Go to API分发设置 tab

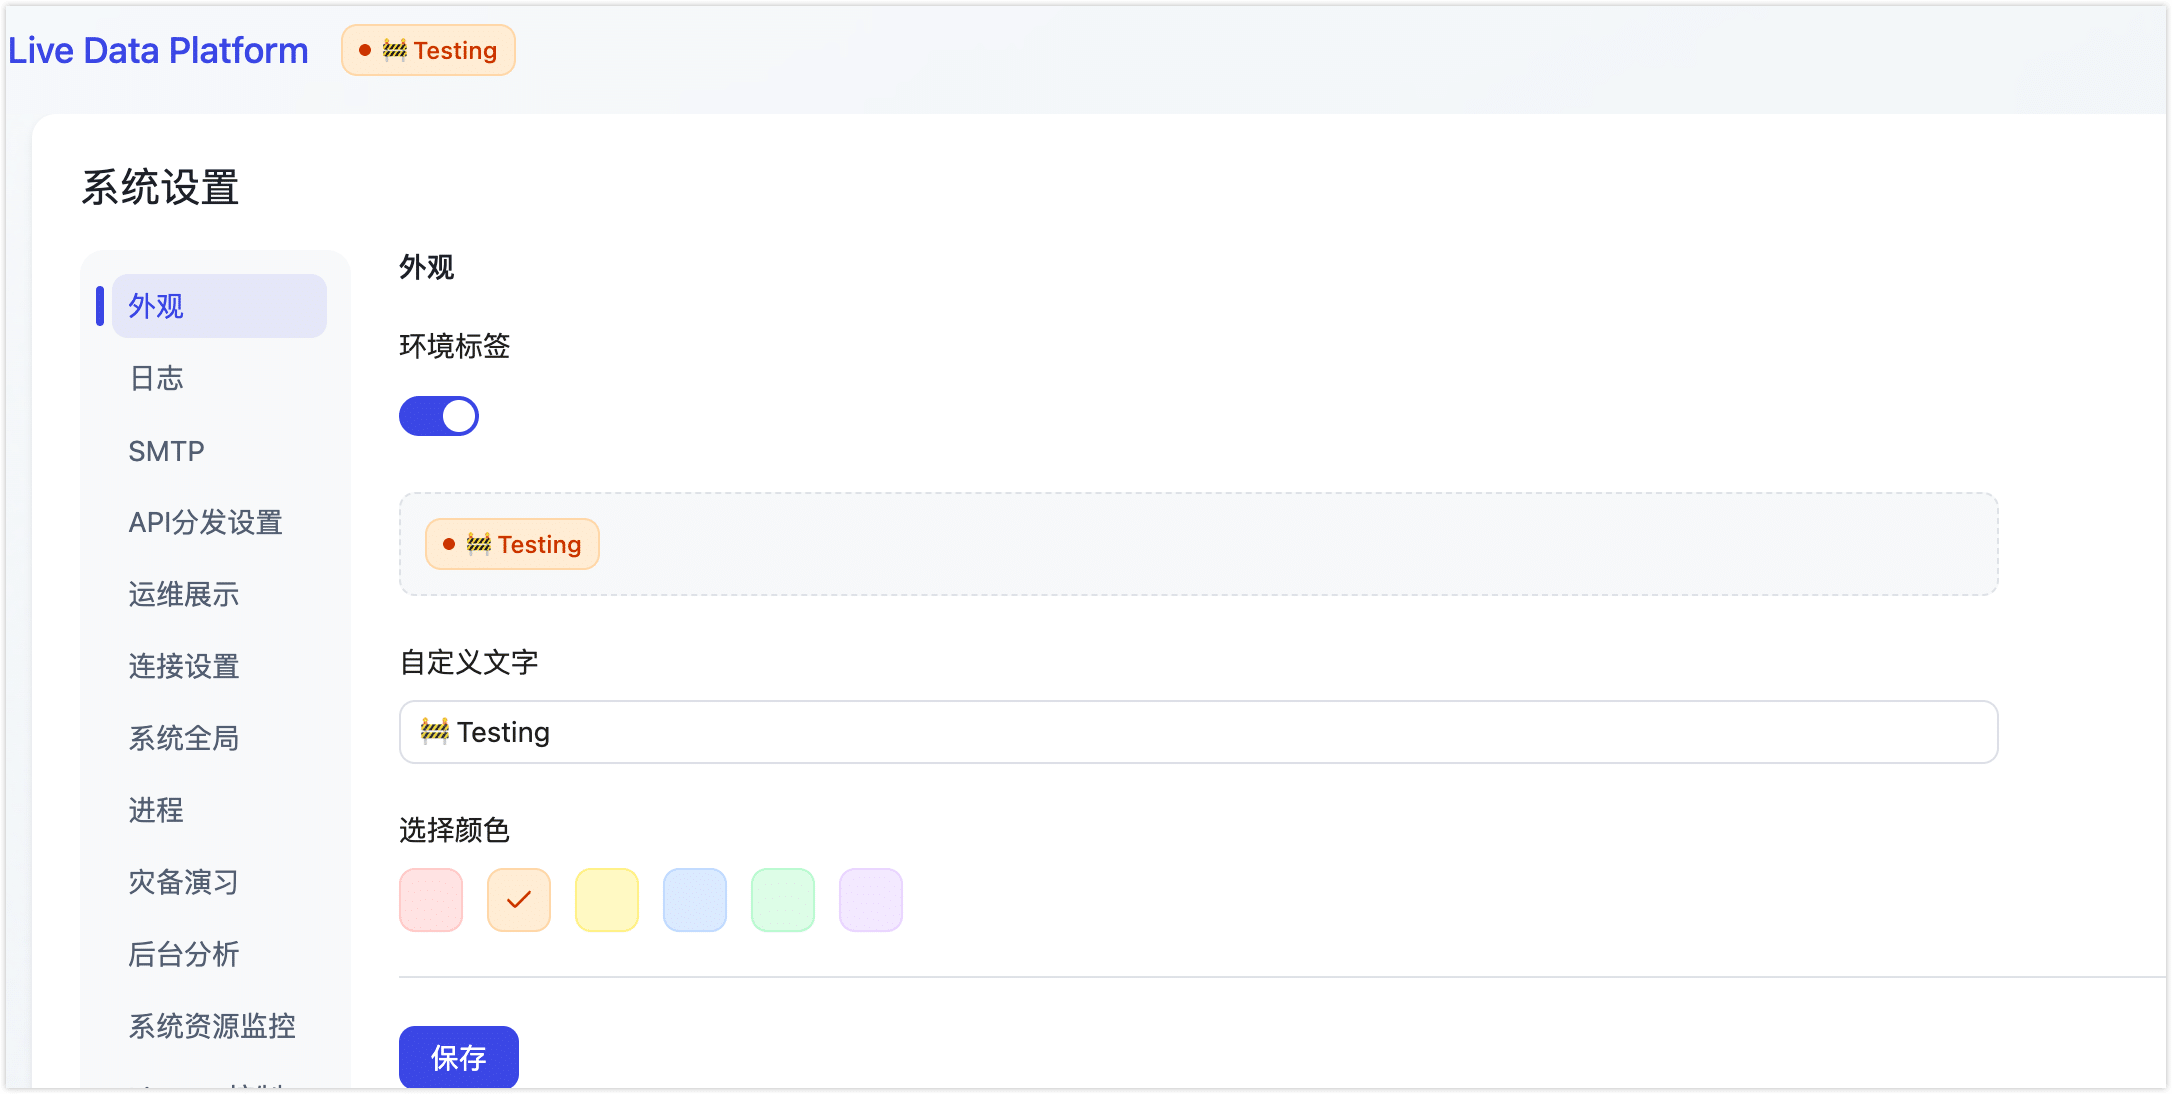coord(205,522)
